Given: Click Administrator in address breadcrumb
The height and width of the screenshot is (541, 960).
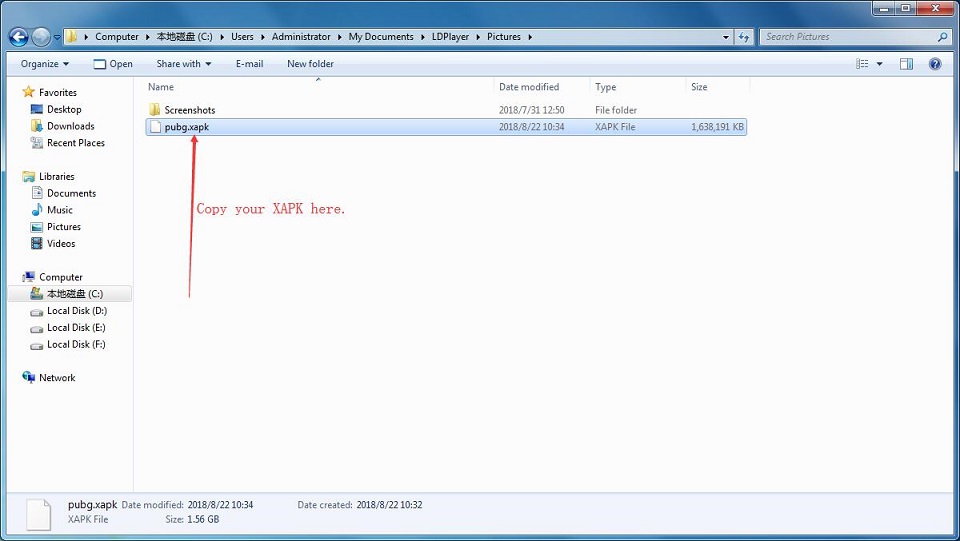Looking at the screenshot, I should (x=301, y=37).
